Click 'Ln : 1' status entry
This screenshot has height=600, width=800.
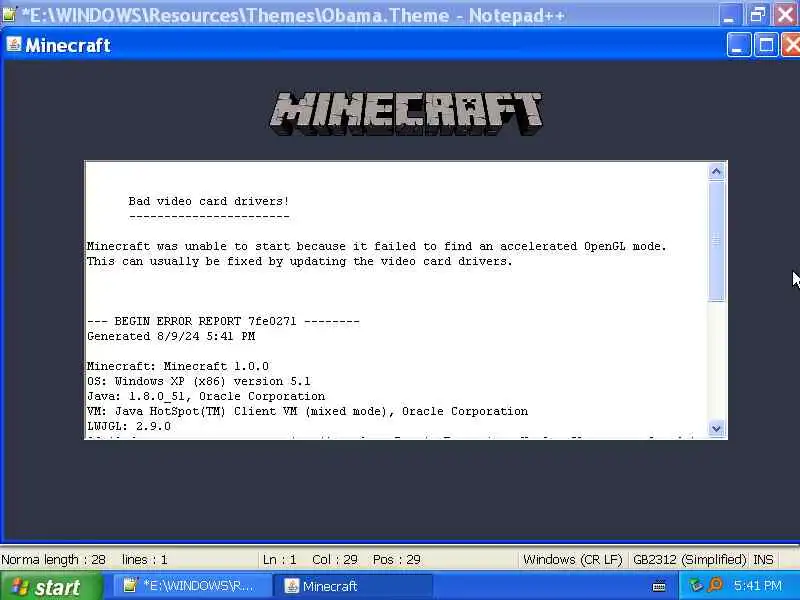click(x=280, y=560)
